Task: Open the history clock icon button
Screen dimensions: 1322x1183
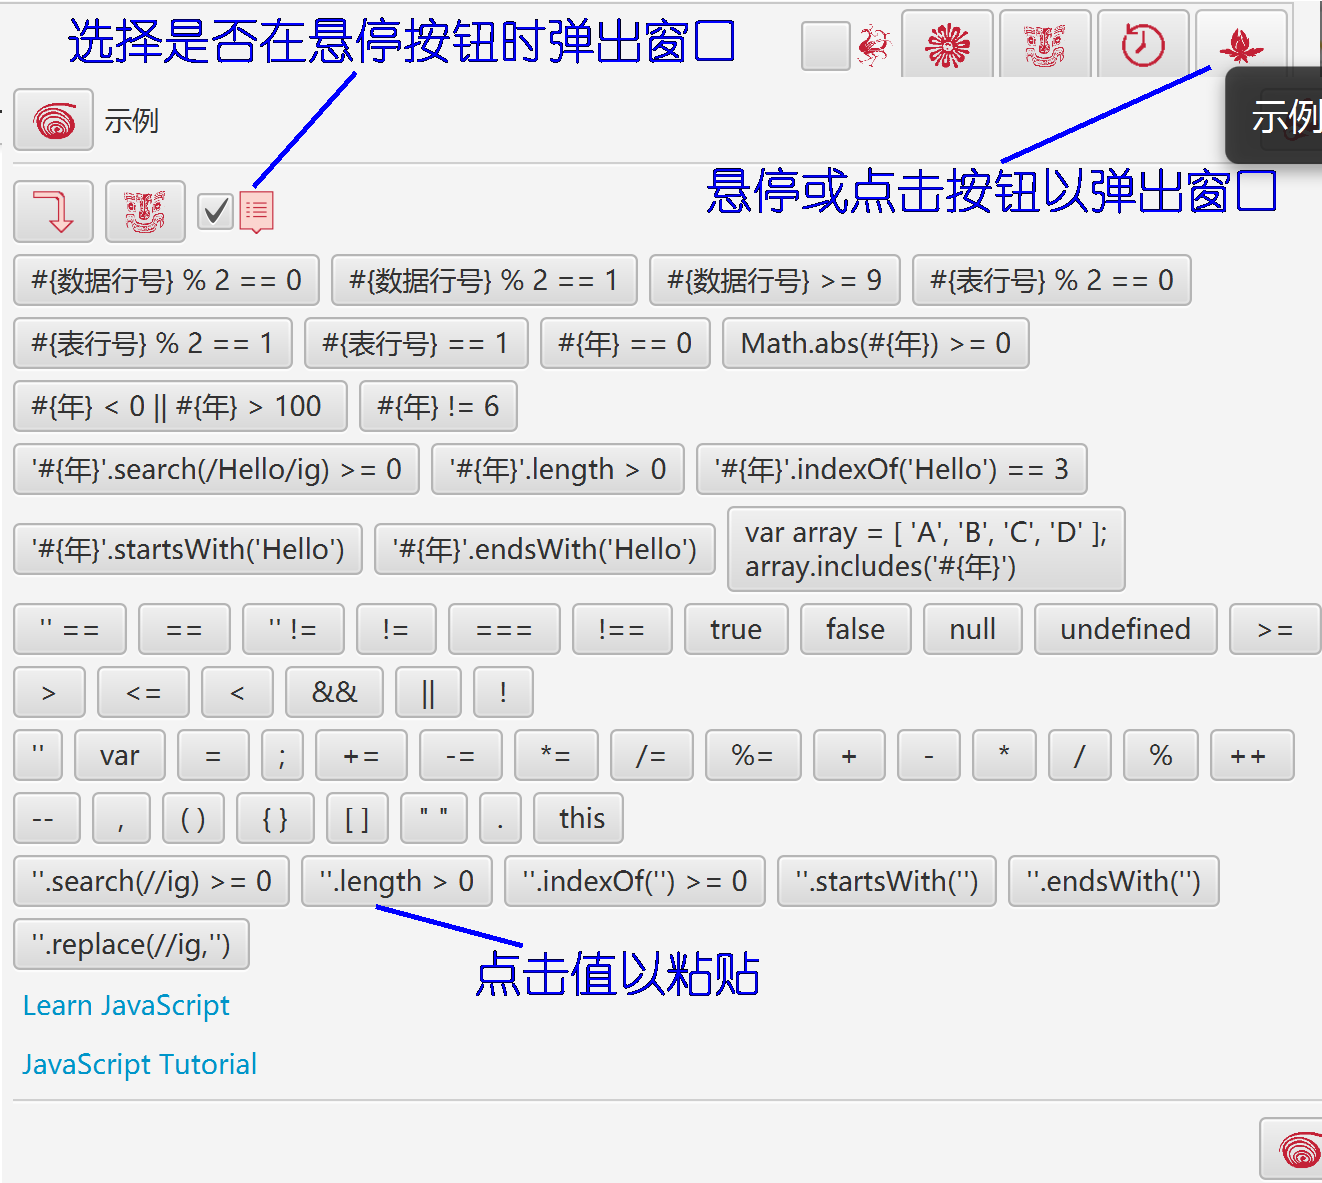Action: pyautogui.click(x=1143, y=44)
